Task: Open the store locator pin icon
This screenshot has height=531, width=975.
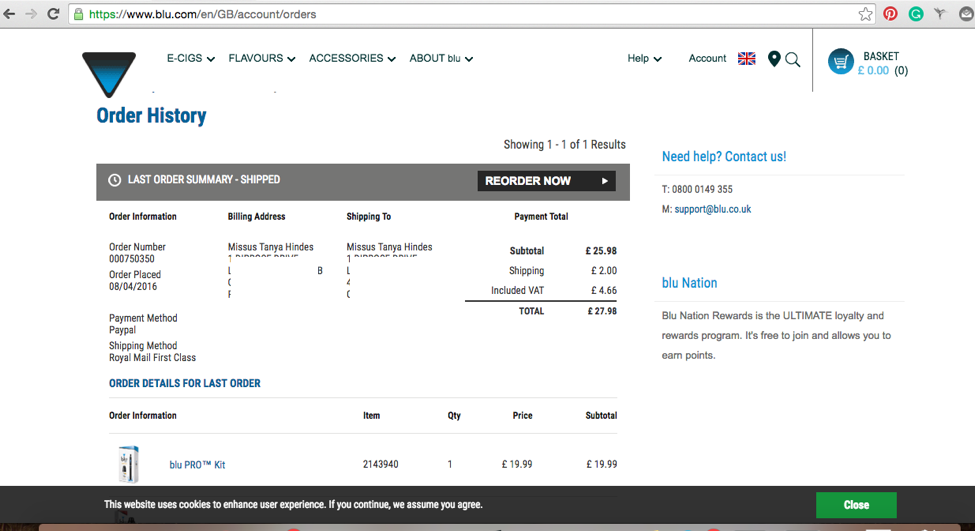Action: (x=774, y=59)
